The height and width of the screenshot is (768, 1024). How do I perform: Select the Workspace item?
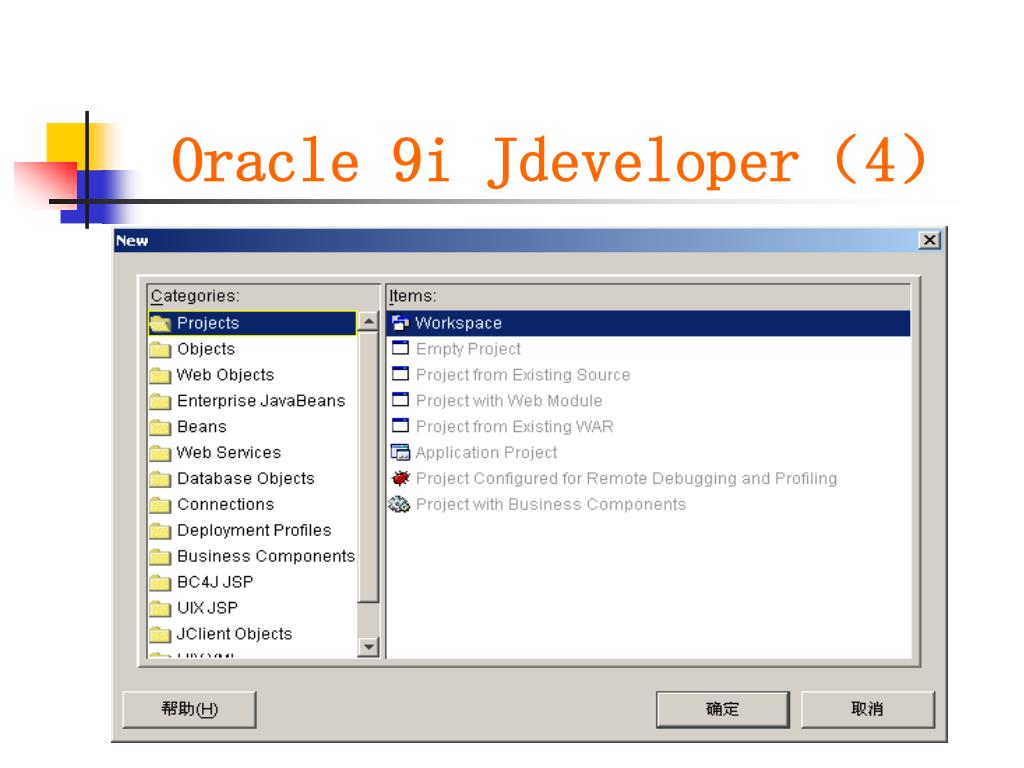point(649,323)
